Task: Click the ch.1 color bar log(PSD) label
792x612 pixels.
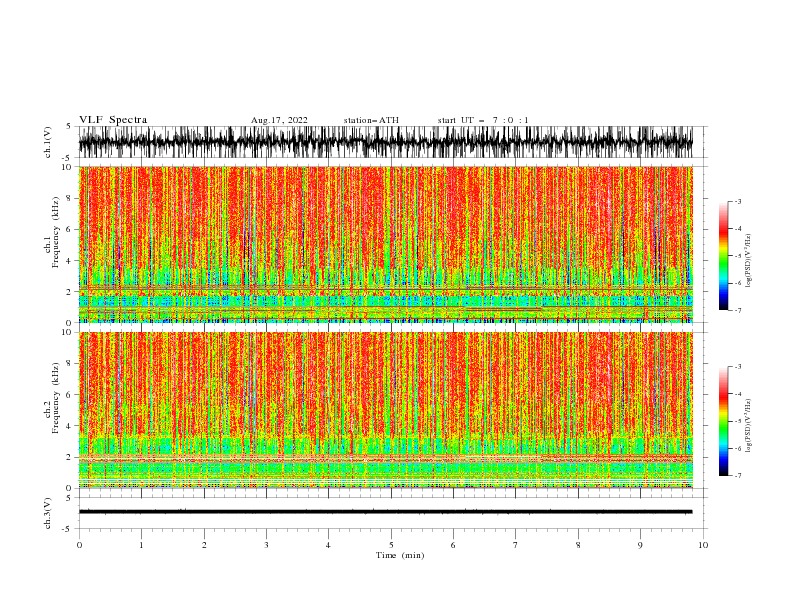Action: tap(748, 261)
